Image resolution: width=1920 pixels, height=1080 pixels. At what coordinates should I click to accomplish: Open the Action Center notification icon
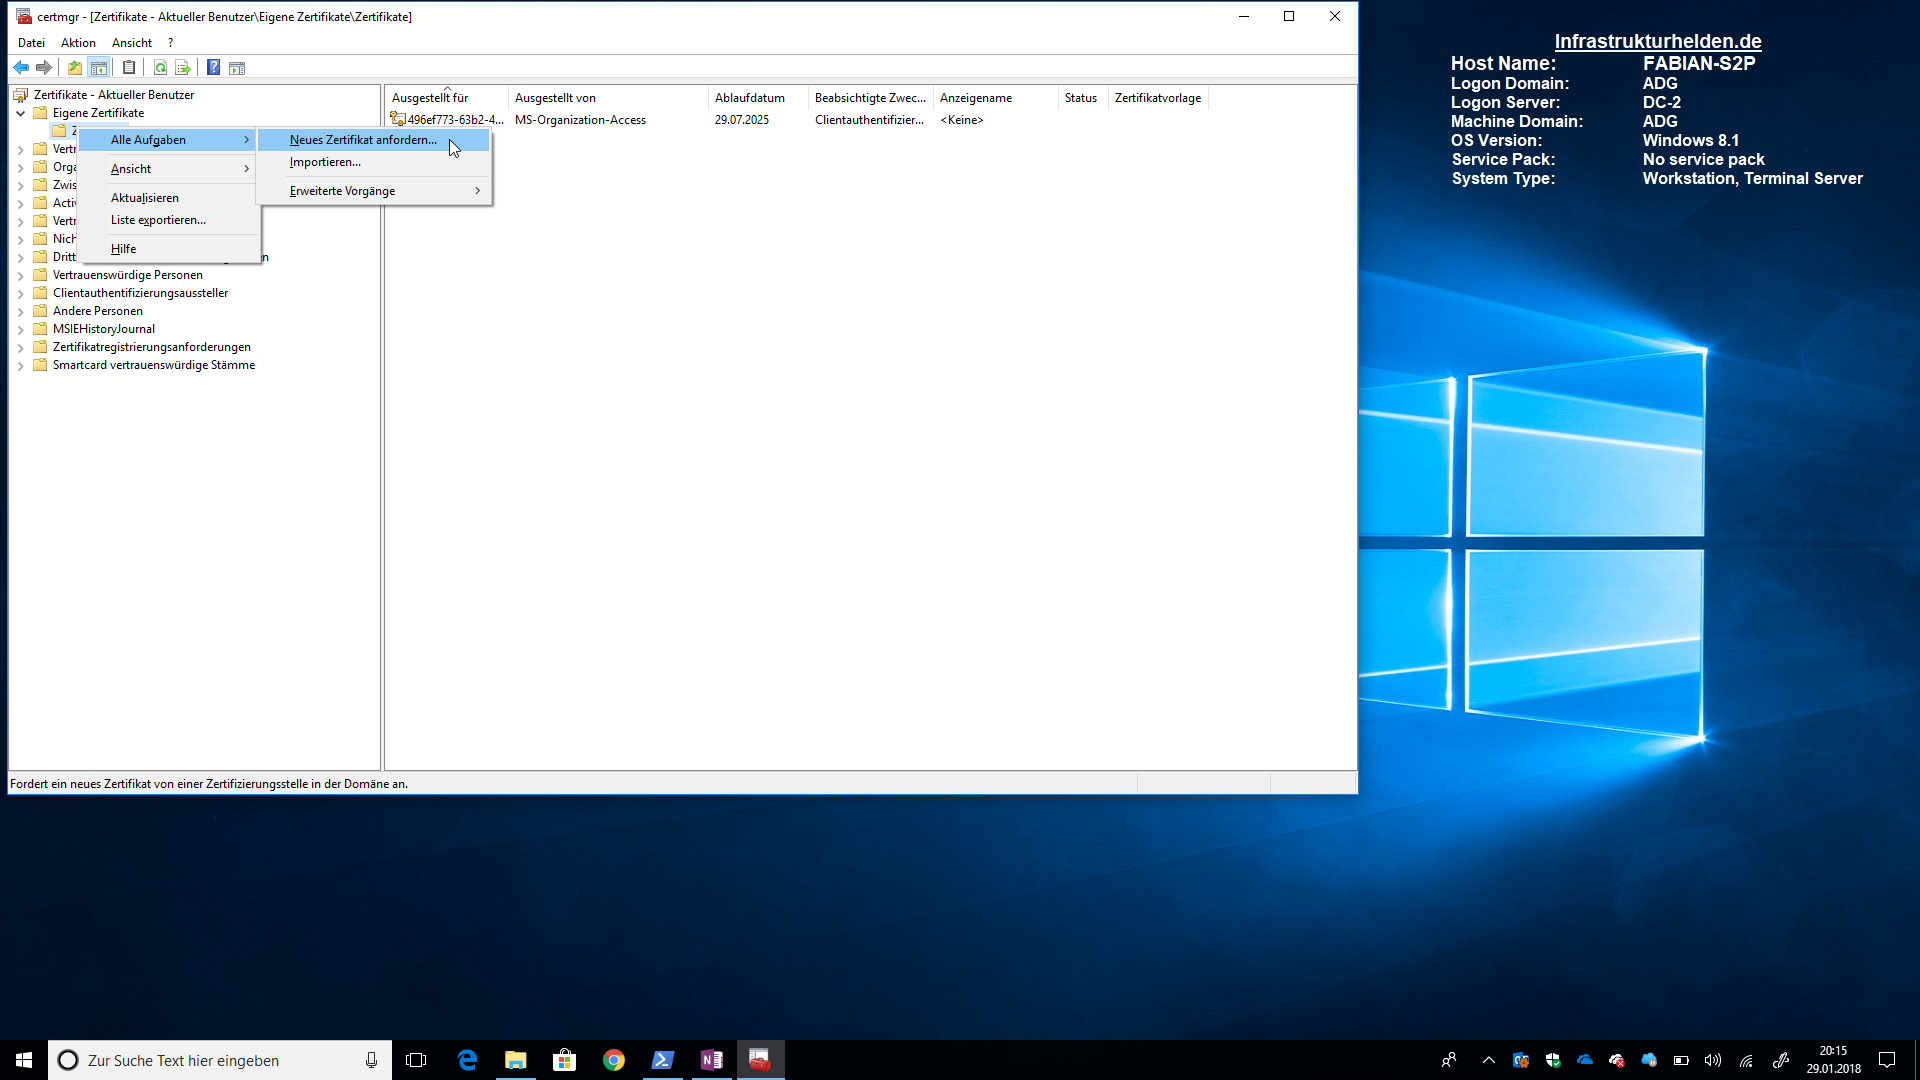tap(1887, 1060)
